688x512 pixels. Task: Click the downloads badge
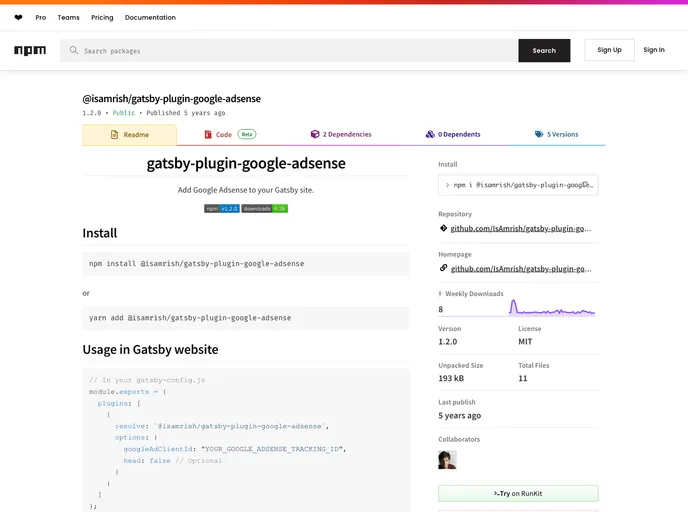(265, 208)
